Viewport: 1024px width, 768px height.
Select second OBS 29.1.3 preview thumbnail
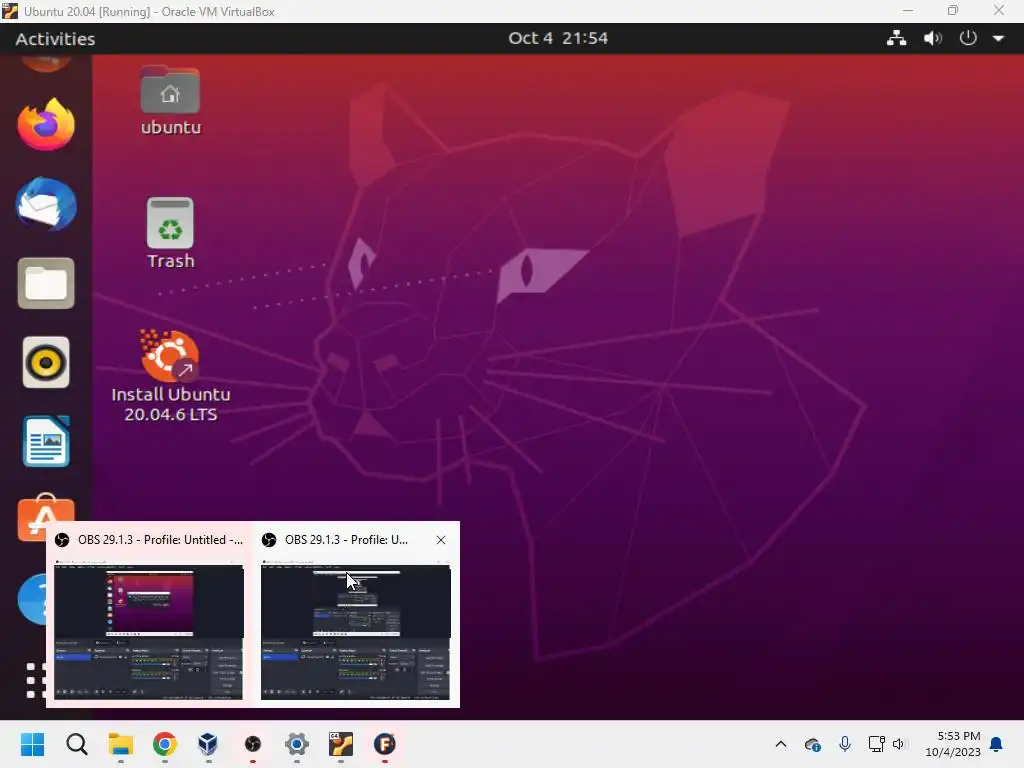click(356, 632)
